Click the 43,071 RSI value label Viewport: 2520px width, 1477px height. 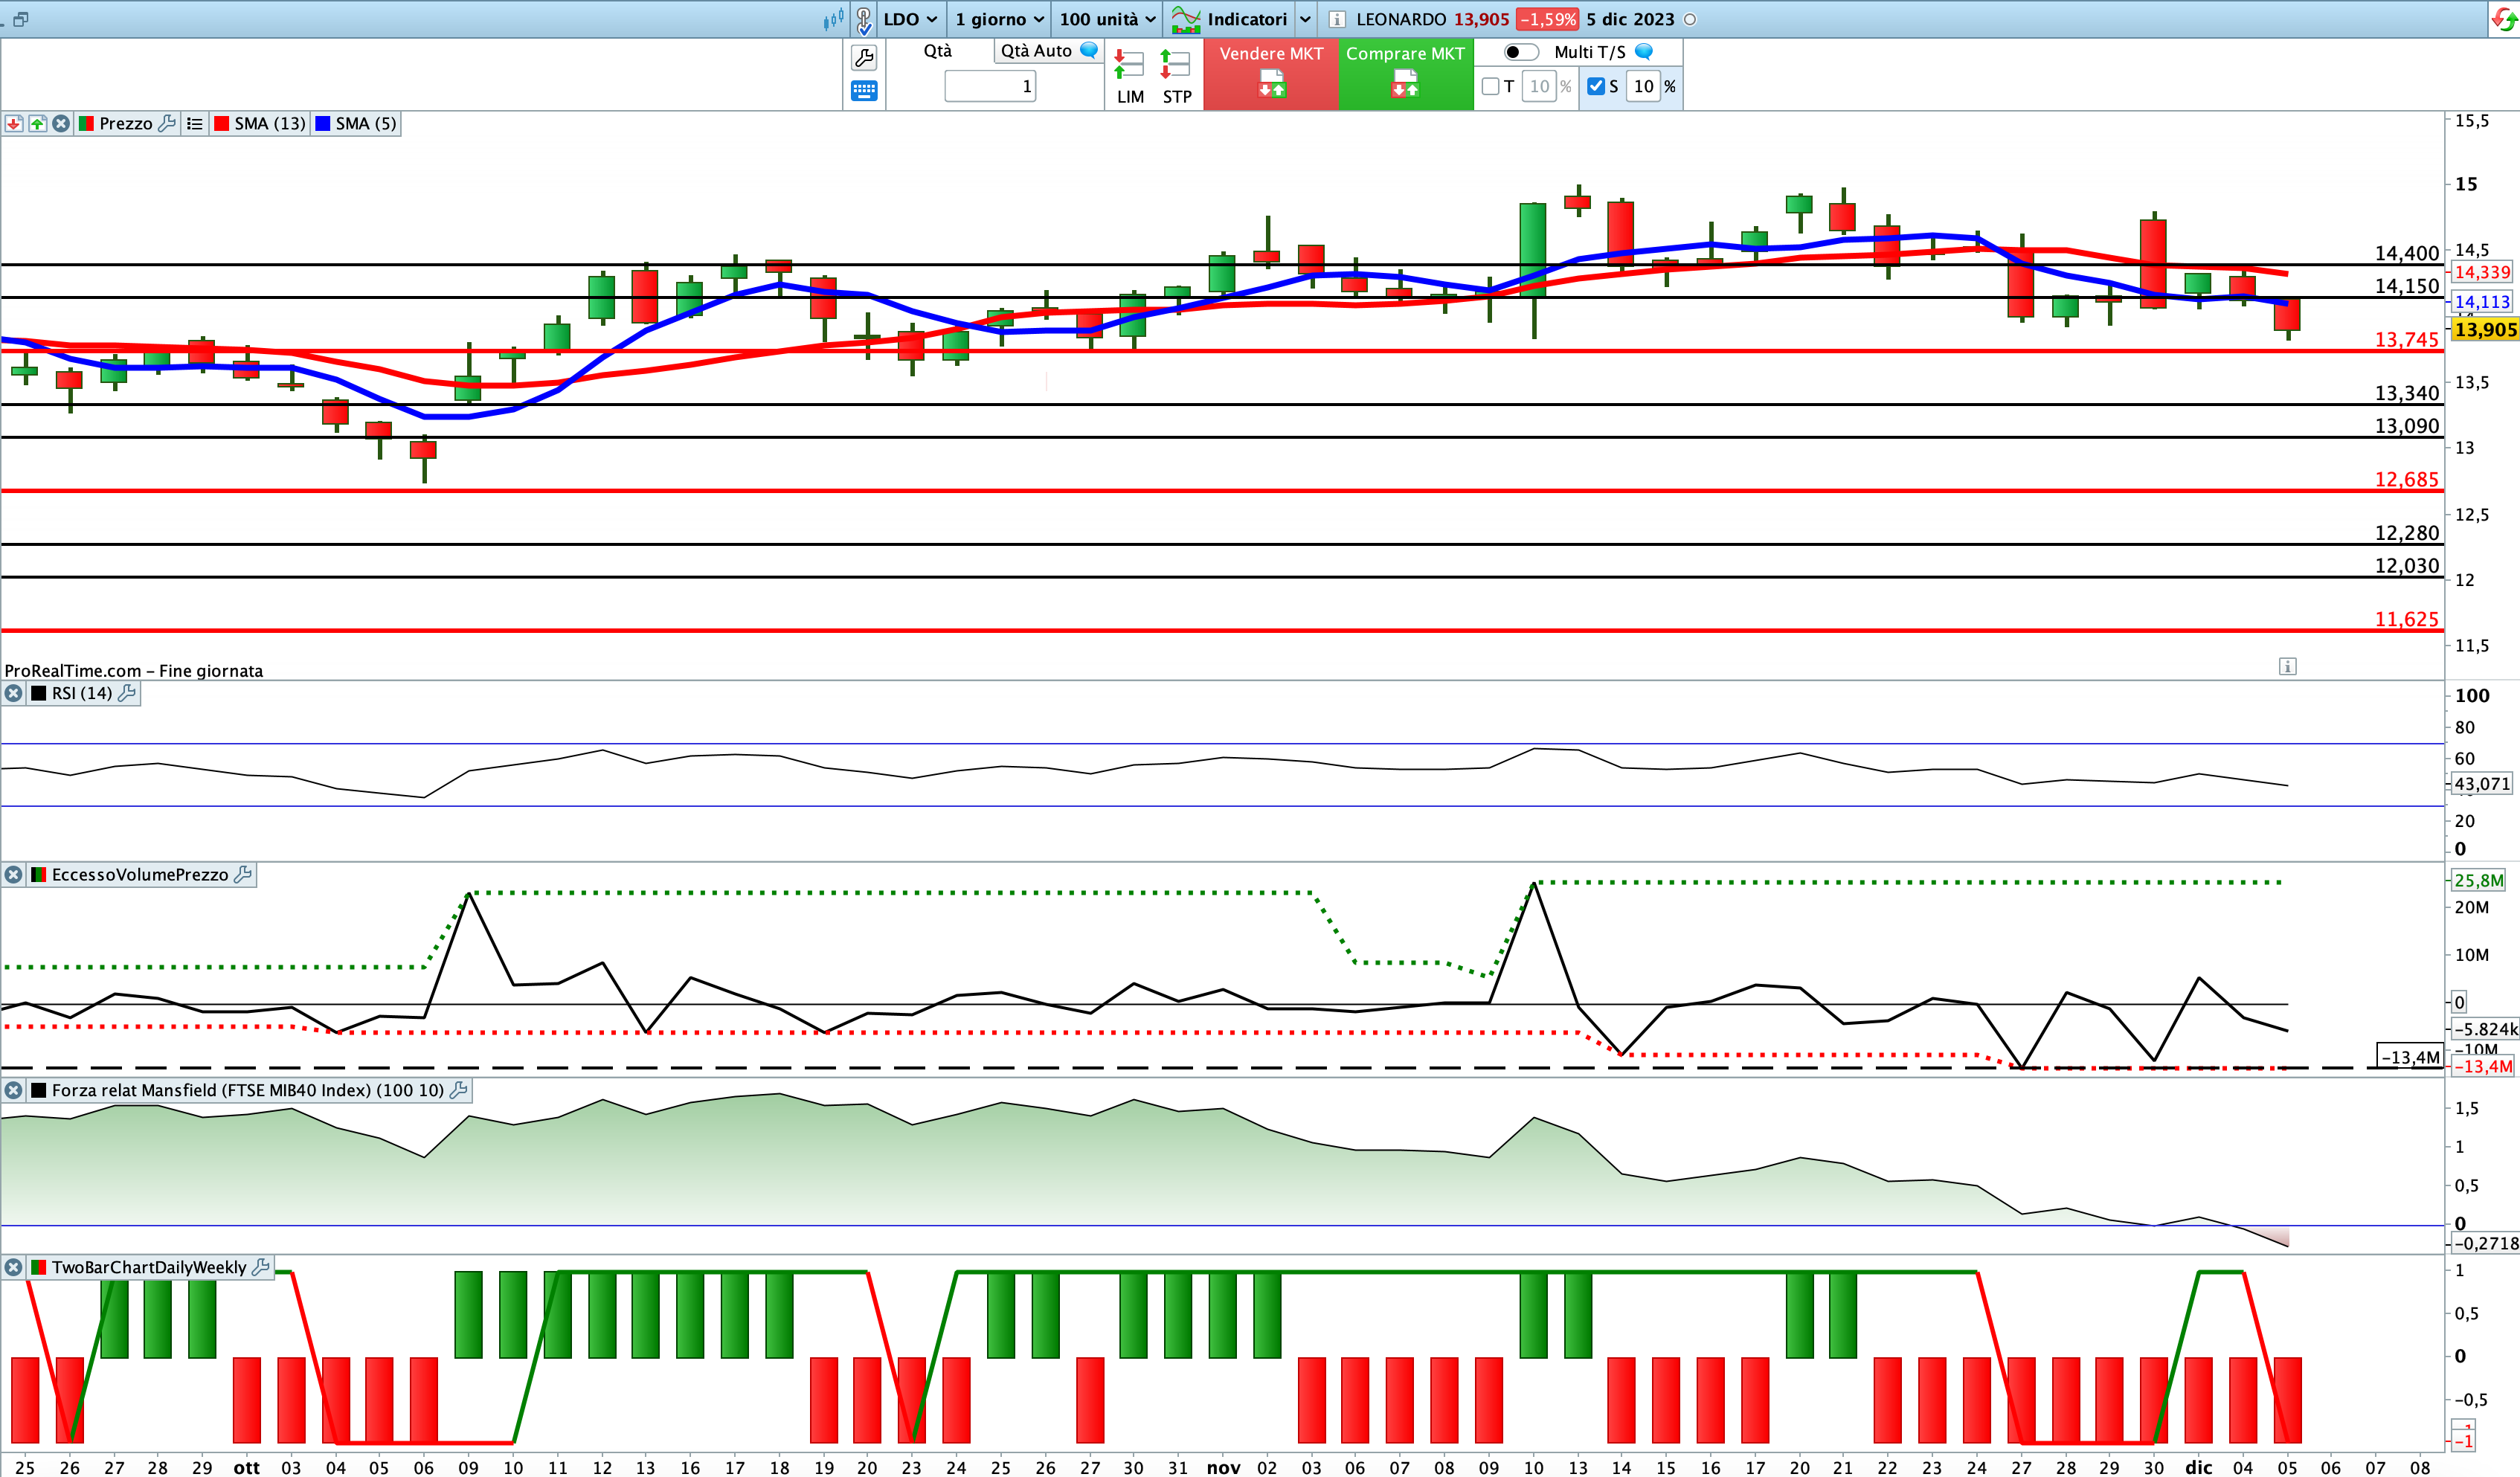point(2482,784)
